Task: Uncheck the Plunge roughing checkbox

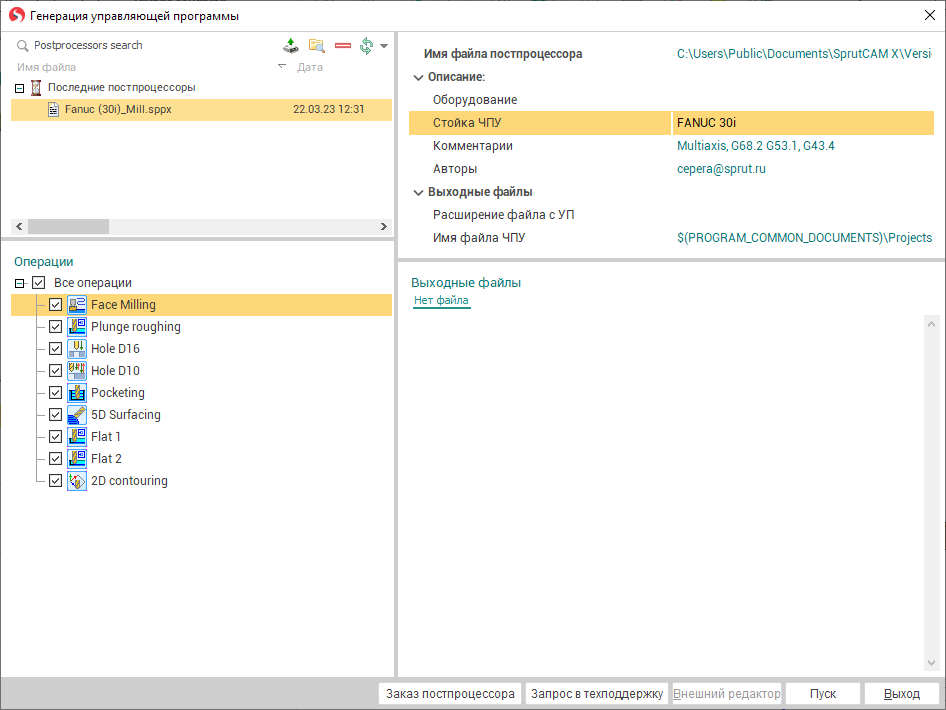Action: [56, 327]
